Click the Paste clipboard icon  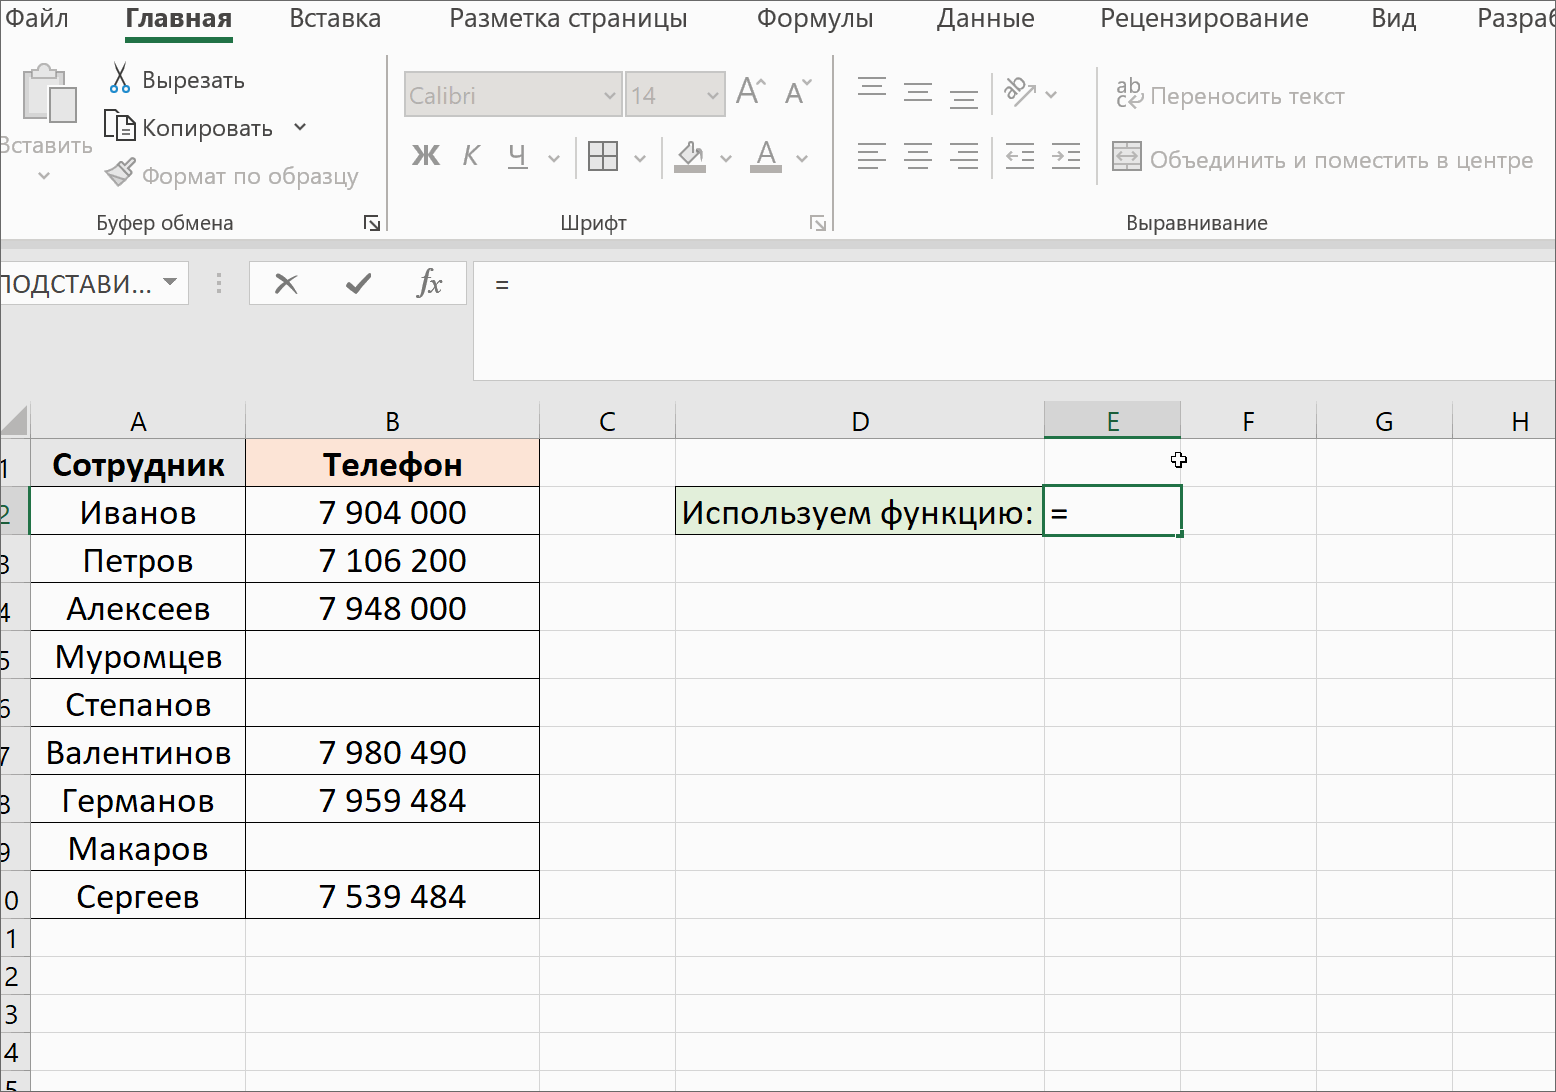tap(49, 96)
